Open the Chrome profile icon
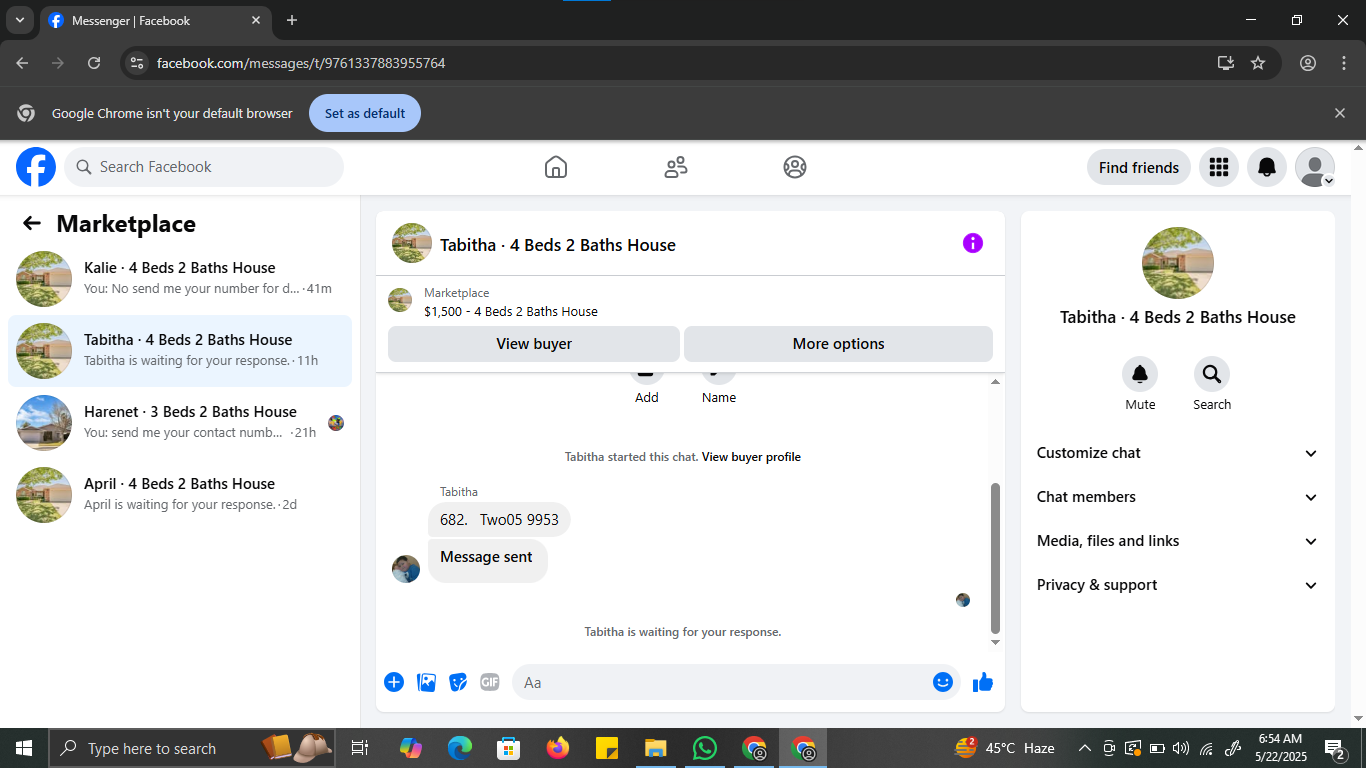 pyautogui.click(x=1308, y=63)
